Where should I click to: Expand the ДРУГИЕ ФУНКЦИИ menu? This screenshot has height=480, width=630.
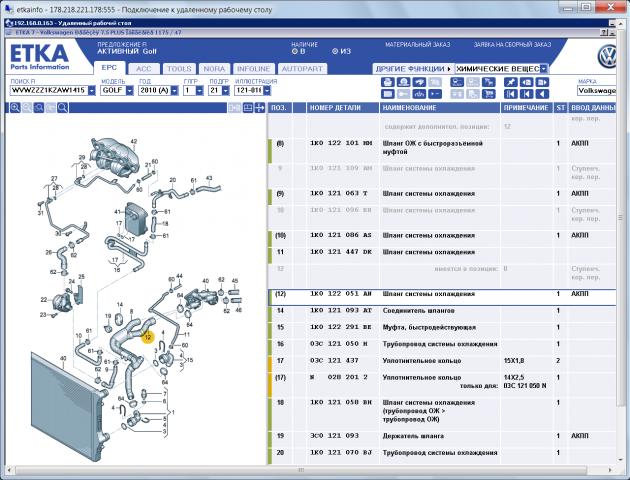coord(413,69)
